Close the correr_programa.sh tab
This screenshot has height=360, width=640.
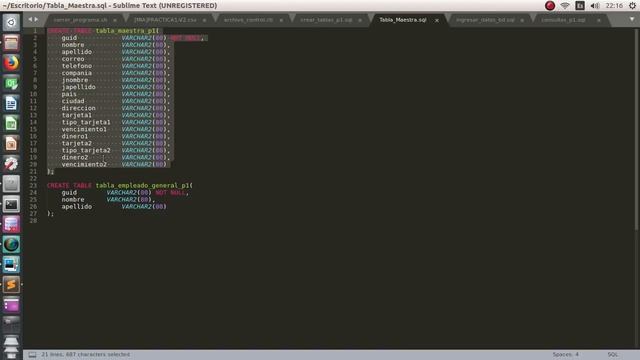(115, 20)
